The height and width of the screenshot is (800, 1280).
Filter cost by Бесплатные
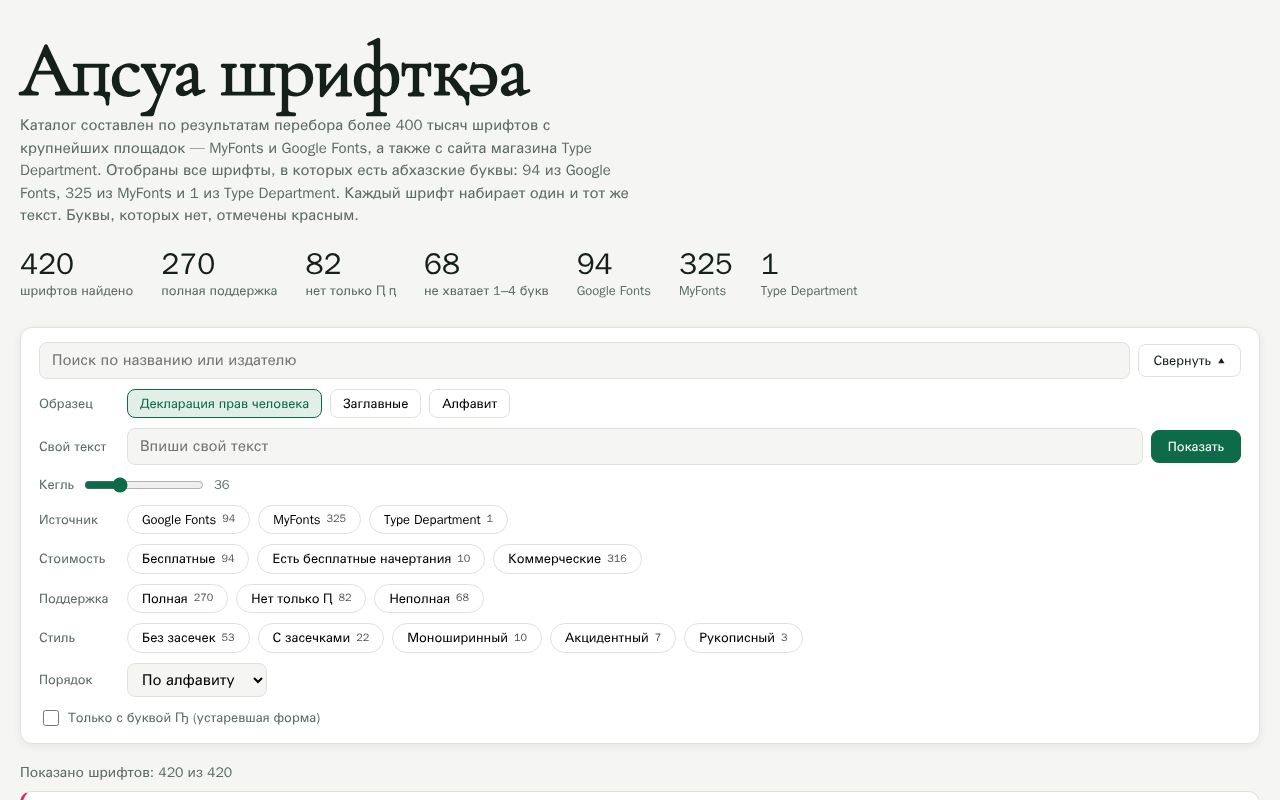(188, 558)
